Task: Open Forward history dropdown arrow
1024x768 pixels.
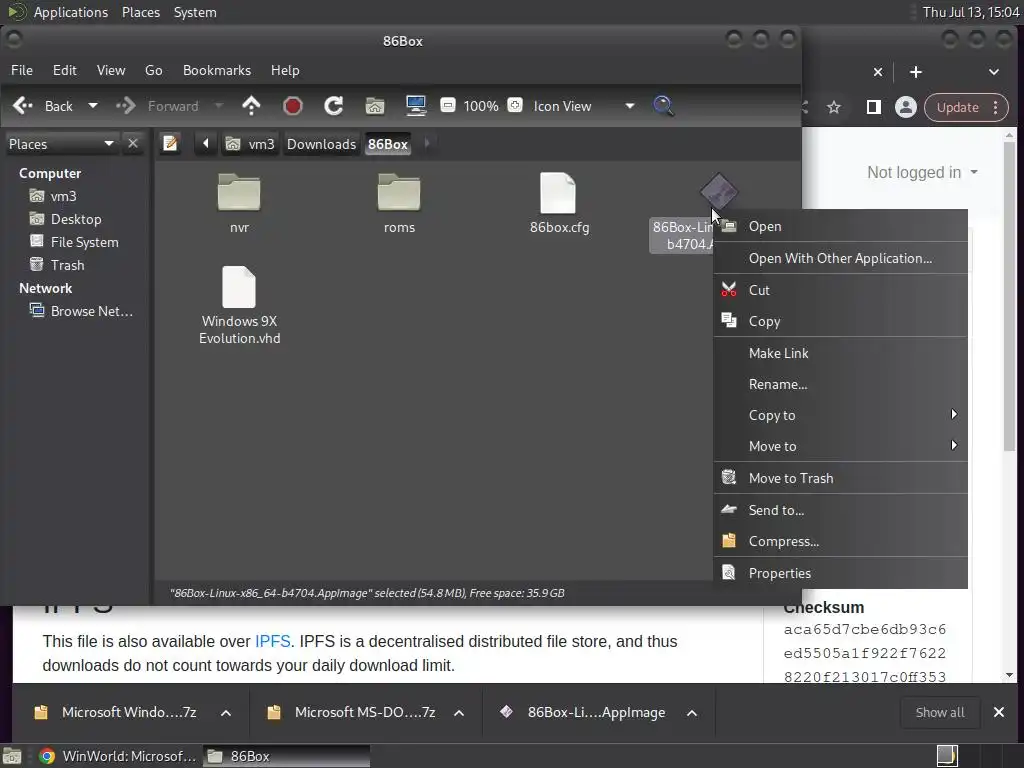Action: pos(219,106)
